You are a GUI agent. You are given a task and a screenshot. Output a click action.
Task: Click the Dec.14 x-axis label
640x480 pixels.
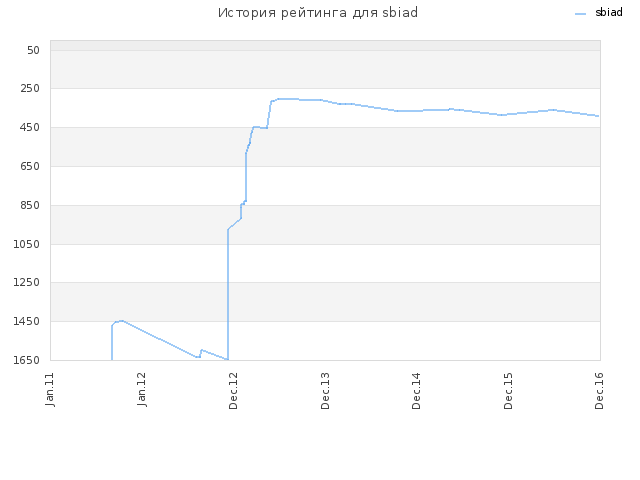coord(416,391)
